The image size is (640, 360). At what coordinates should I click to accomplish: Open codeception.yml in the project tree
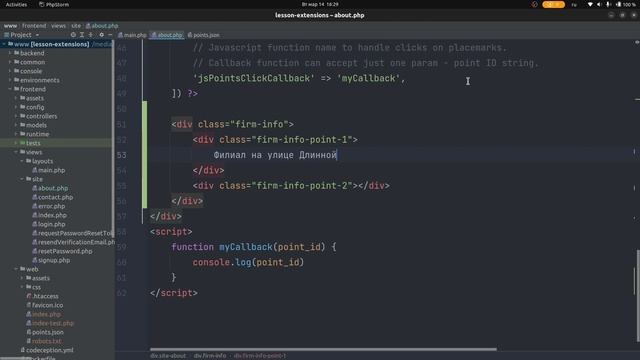[47, 350]
